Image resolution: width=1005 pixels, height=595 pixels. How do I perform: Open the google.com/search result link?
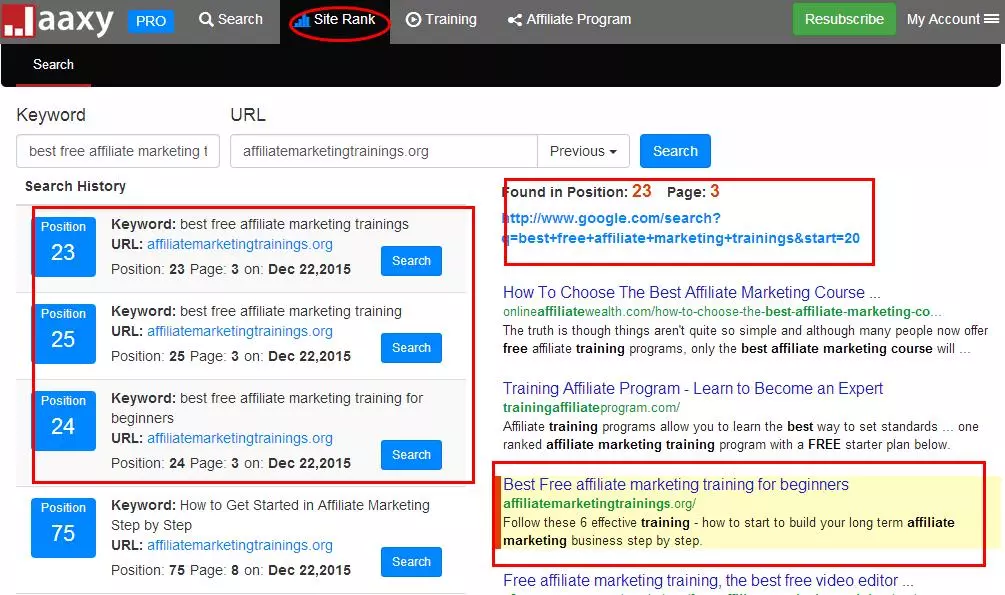pyautogui.click(x=681, y=228)
